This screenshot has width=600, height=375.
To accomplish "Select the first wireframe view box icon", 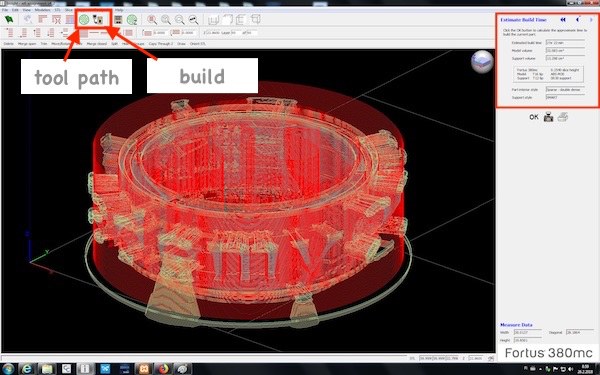I will pos(213,20).
